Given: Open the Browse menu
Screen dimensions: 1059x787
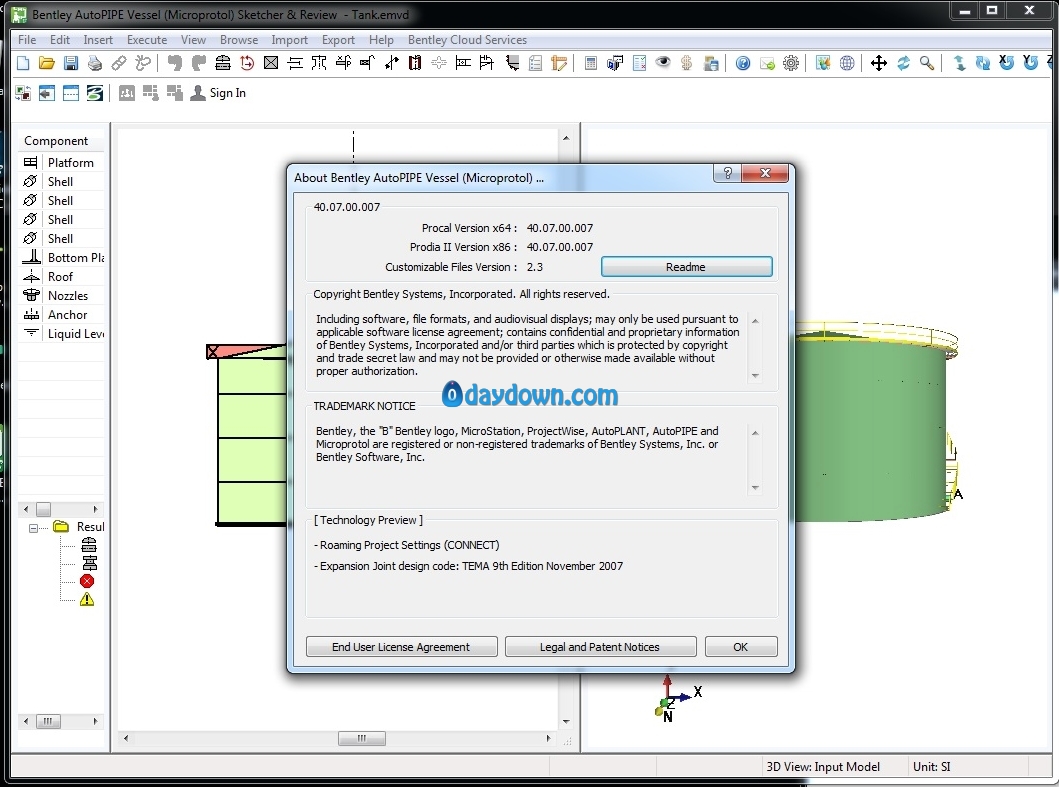Looking at the screenshot, I should (x=239, y=40).
